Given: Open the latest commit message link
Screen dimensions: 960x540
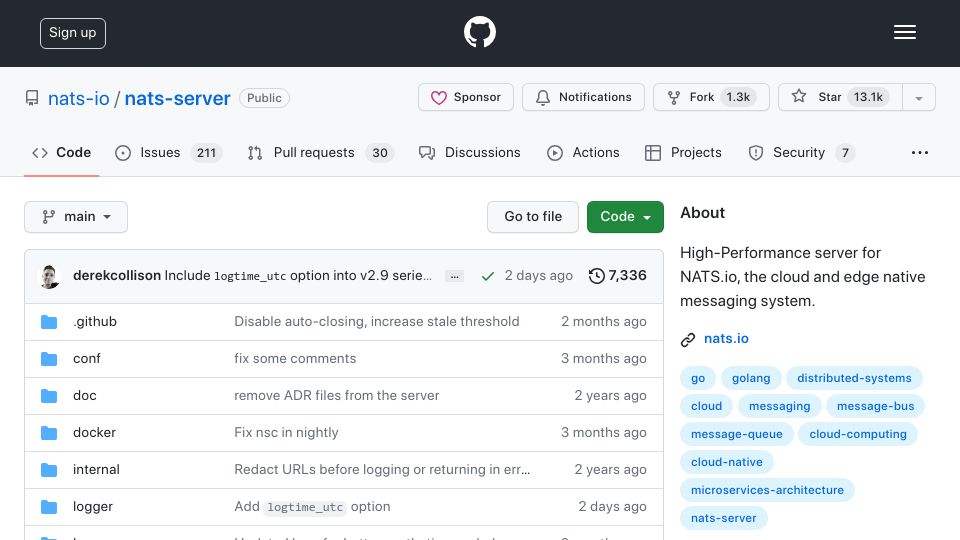Looking at the screenshot, I should pos(298,276).
